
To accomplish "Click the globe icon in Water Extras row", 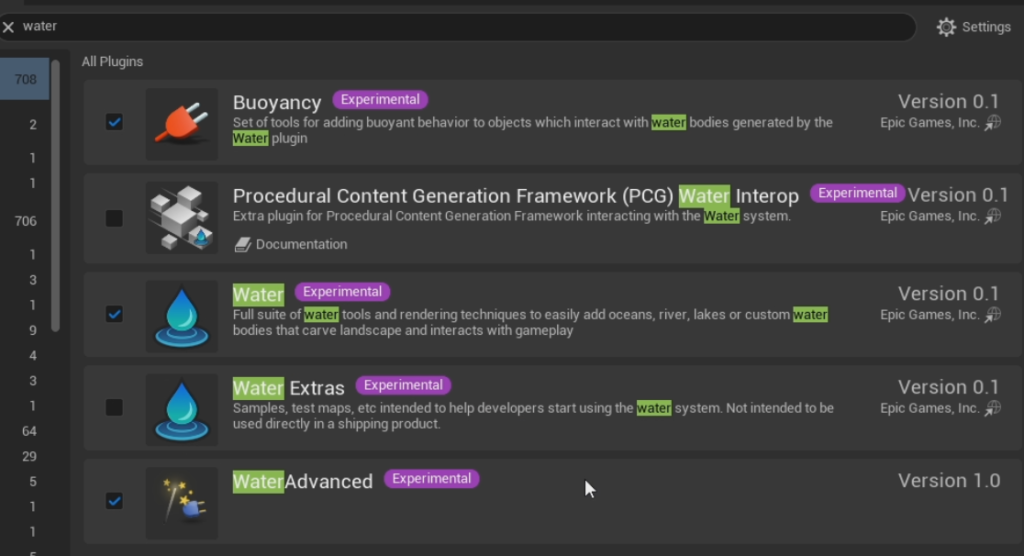I will [993, 408].
